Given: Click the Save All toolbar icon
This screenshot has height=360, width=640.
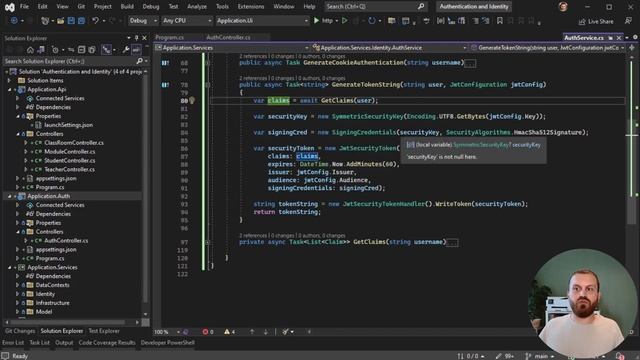Looking at the screenshot, I should [x=81, y=20].
